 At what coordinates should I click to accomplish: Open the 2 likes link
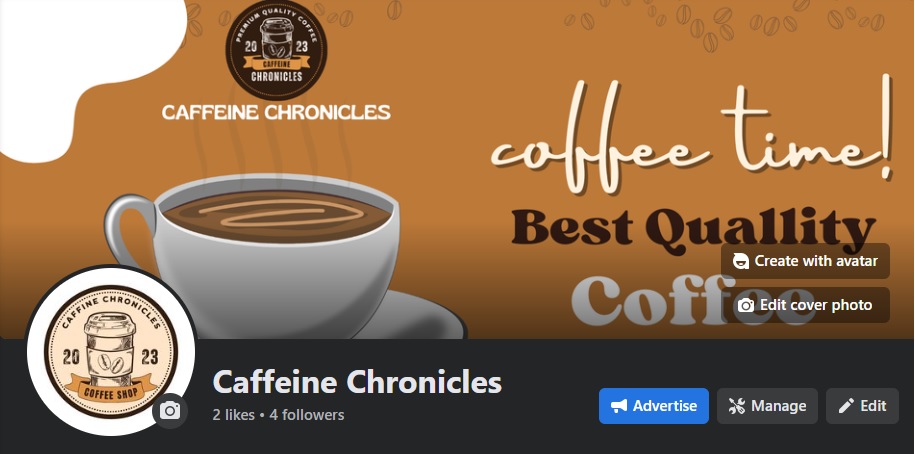233,415
